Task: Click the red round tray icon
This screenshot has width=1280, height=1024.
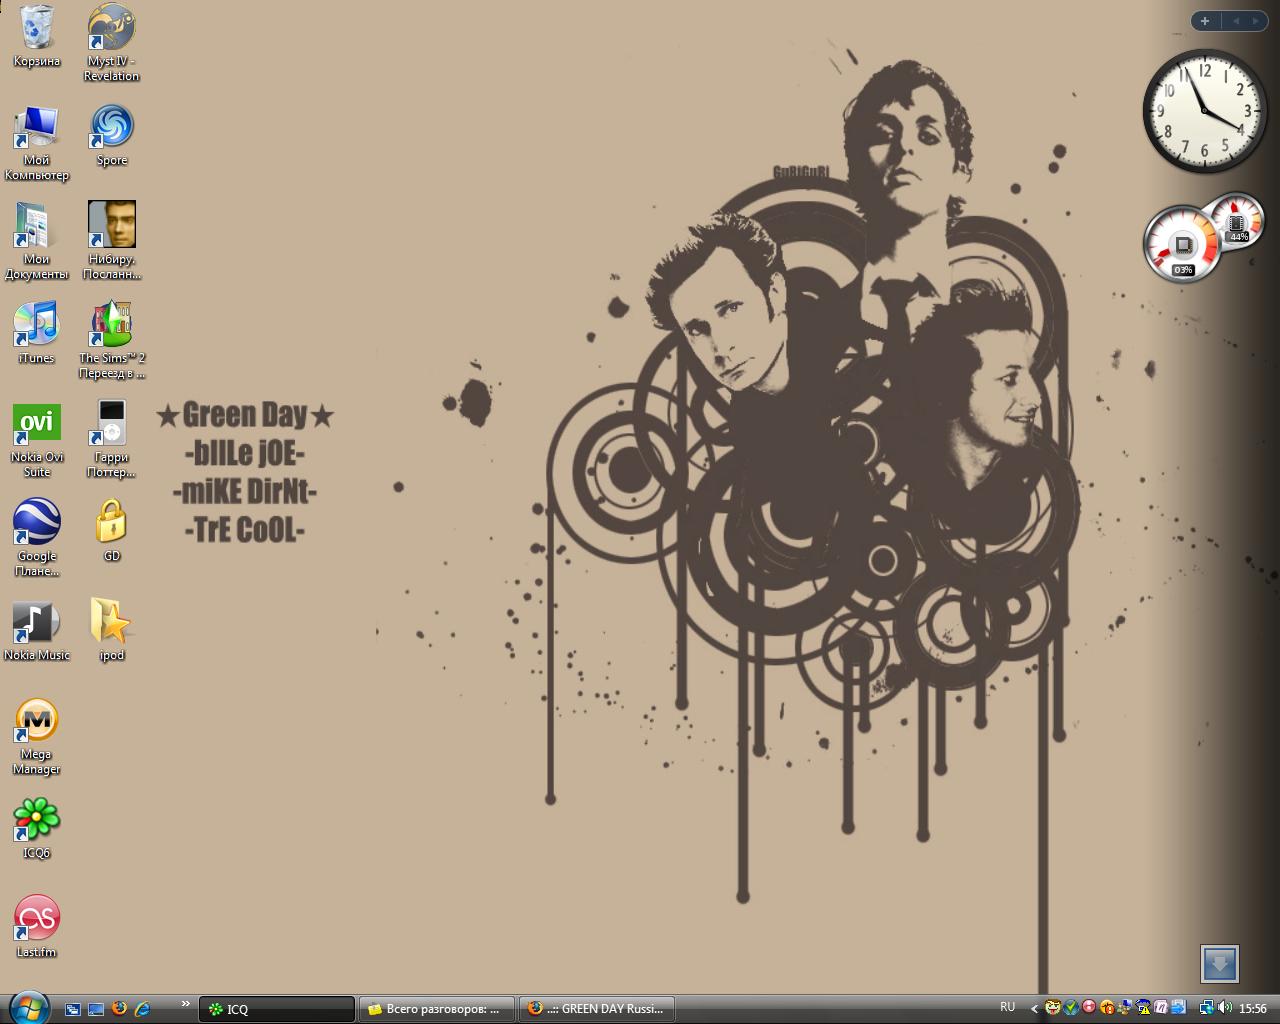Action: pyautogui.click(x=1089, y=1007)
